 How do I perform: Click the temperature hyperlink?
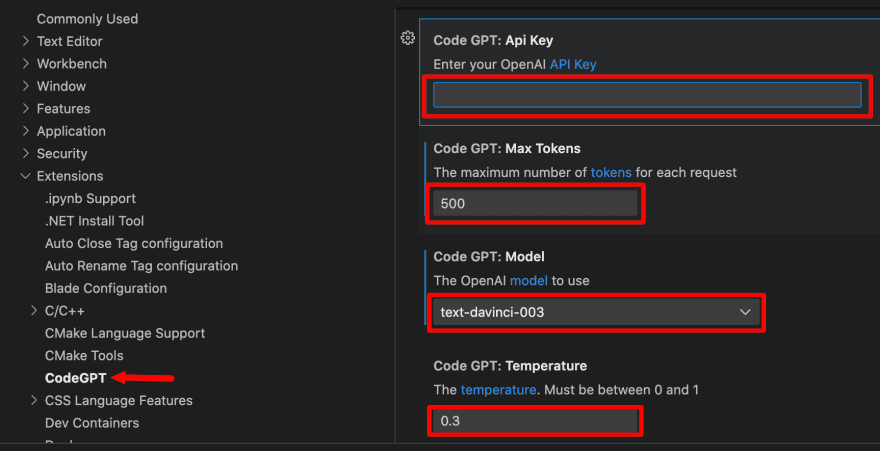tap(498, 389)
